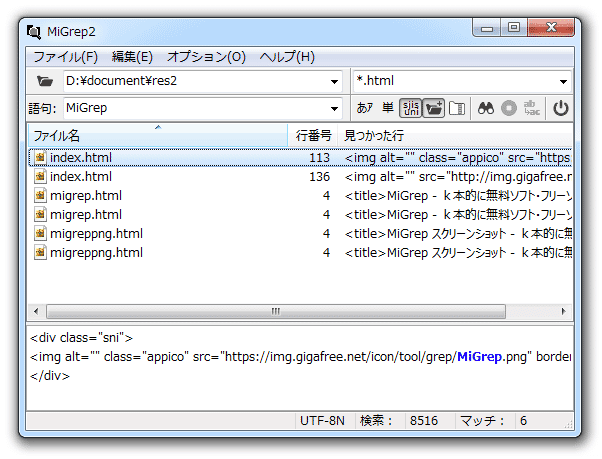Select the first migrep.html result row

300,196
